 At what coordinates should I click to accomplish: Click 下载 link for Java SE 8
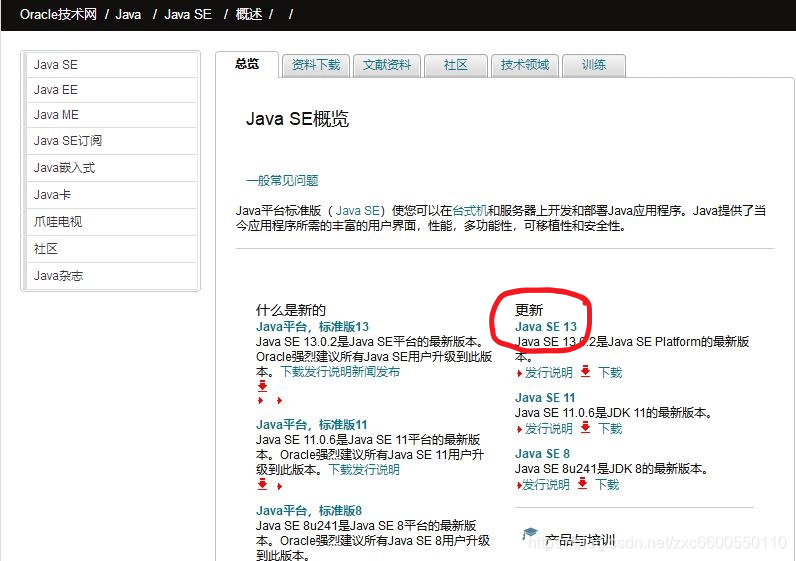(x=607, y=484)
